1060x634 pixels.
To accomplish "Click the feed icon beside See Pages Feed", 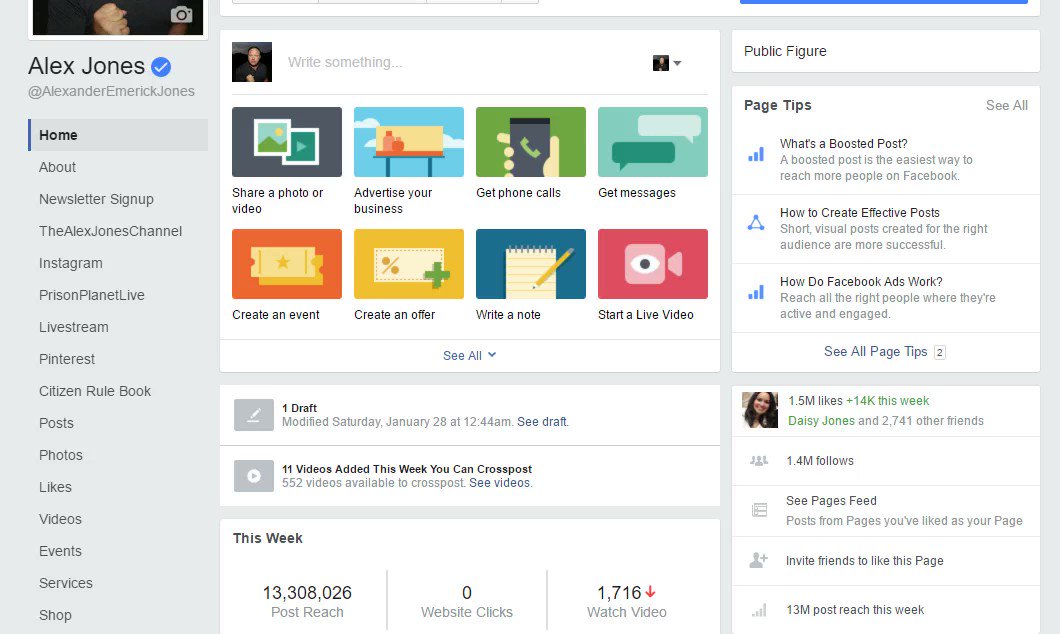I will click(759, 510).
